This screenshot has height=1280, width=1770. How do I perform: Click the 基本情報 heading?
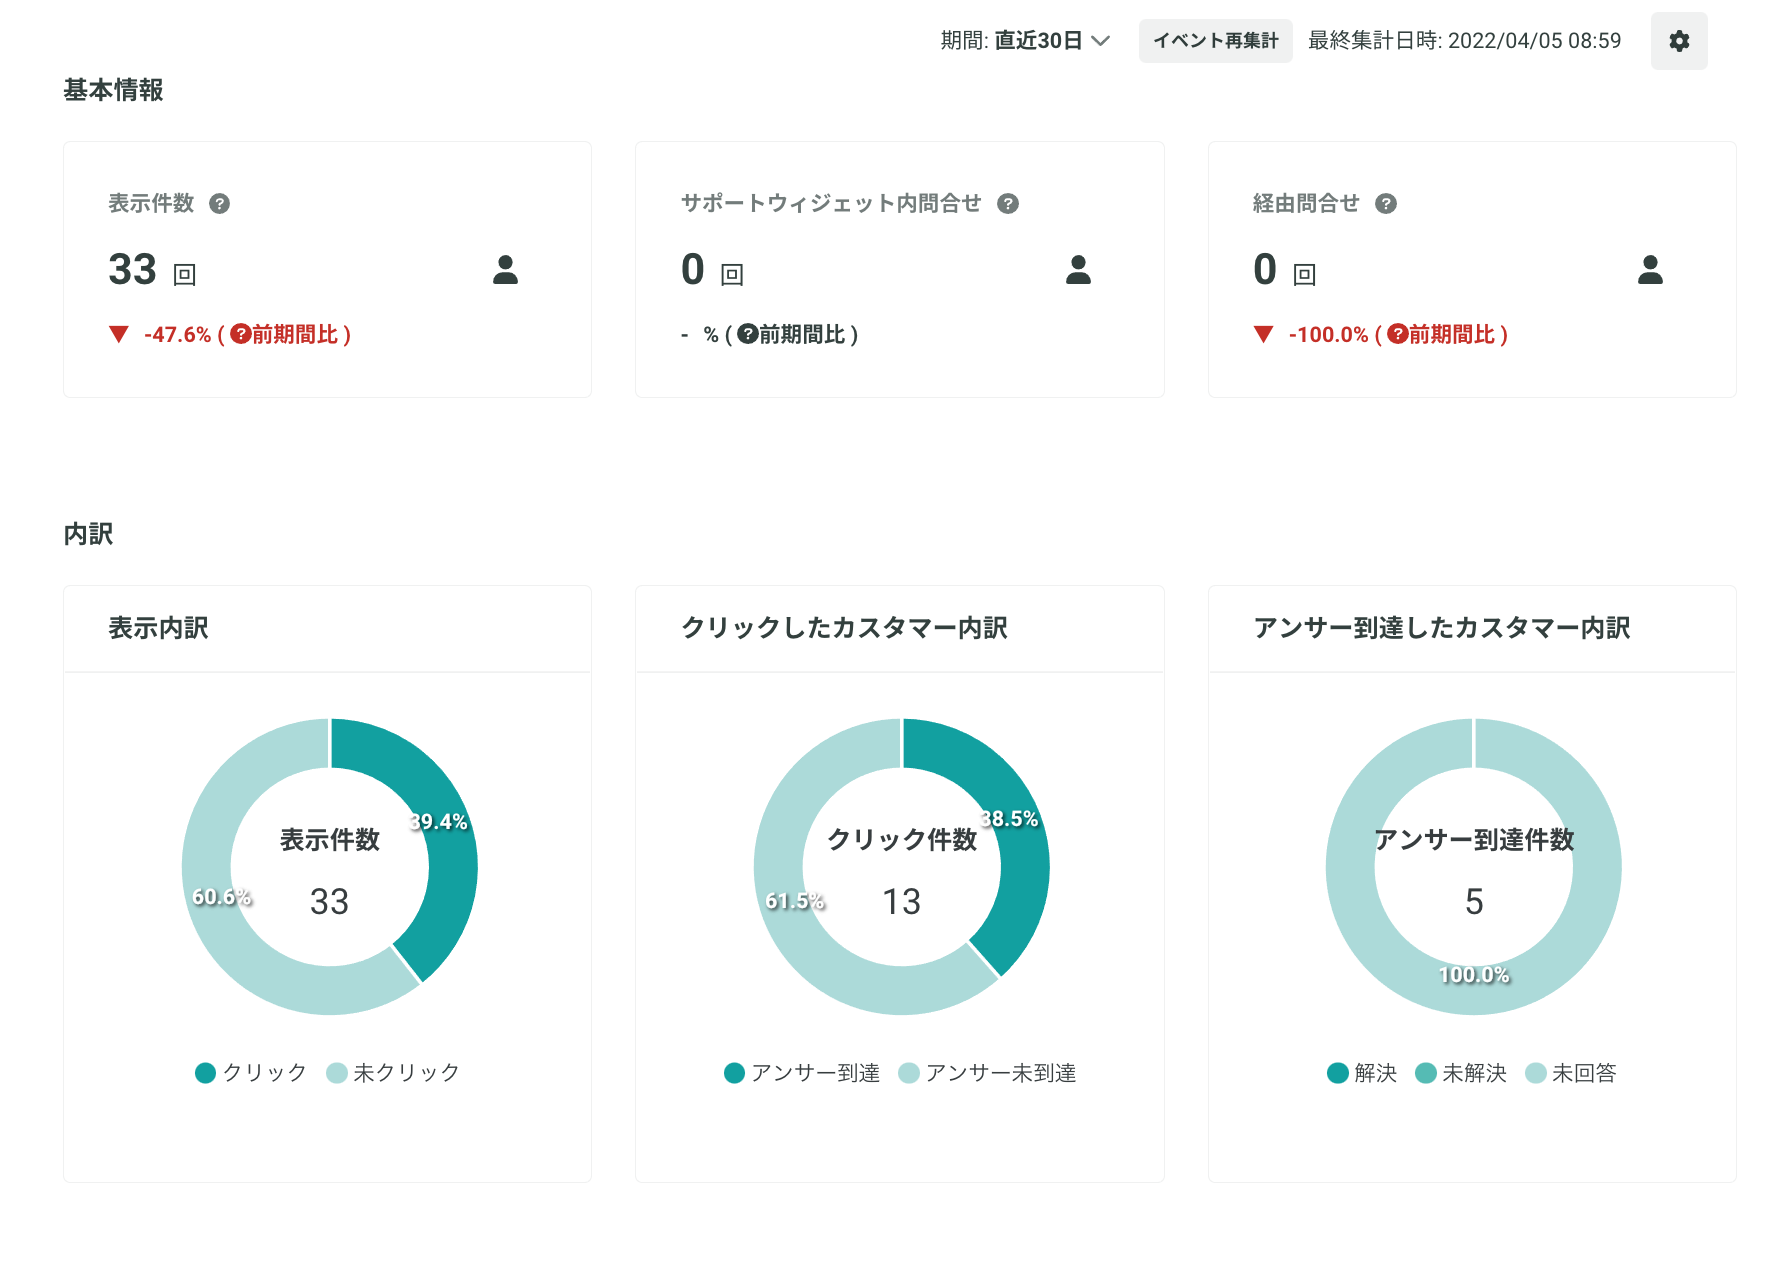113,90
